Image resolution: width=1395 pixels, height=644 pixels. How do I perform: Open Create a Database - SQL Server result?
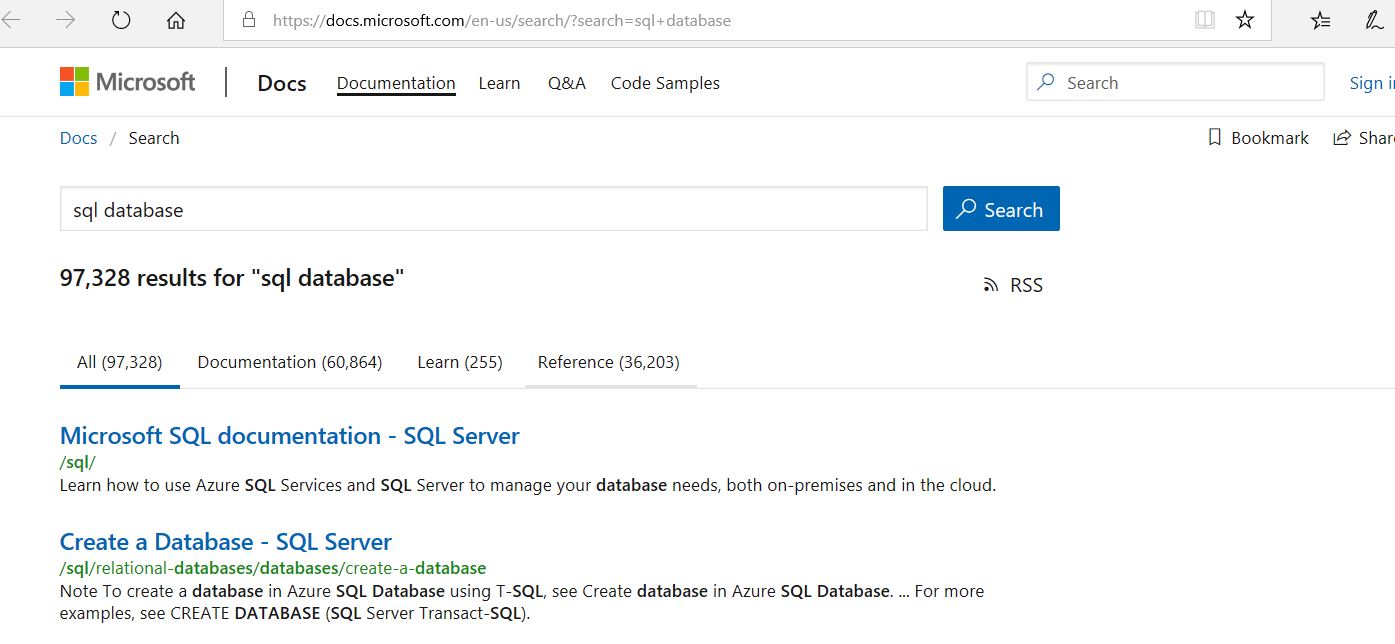[x=226, y=542]
